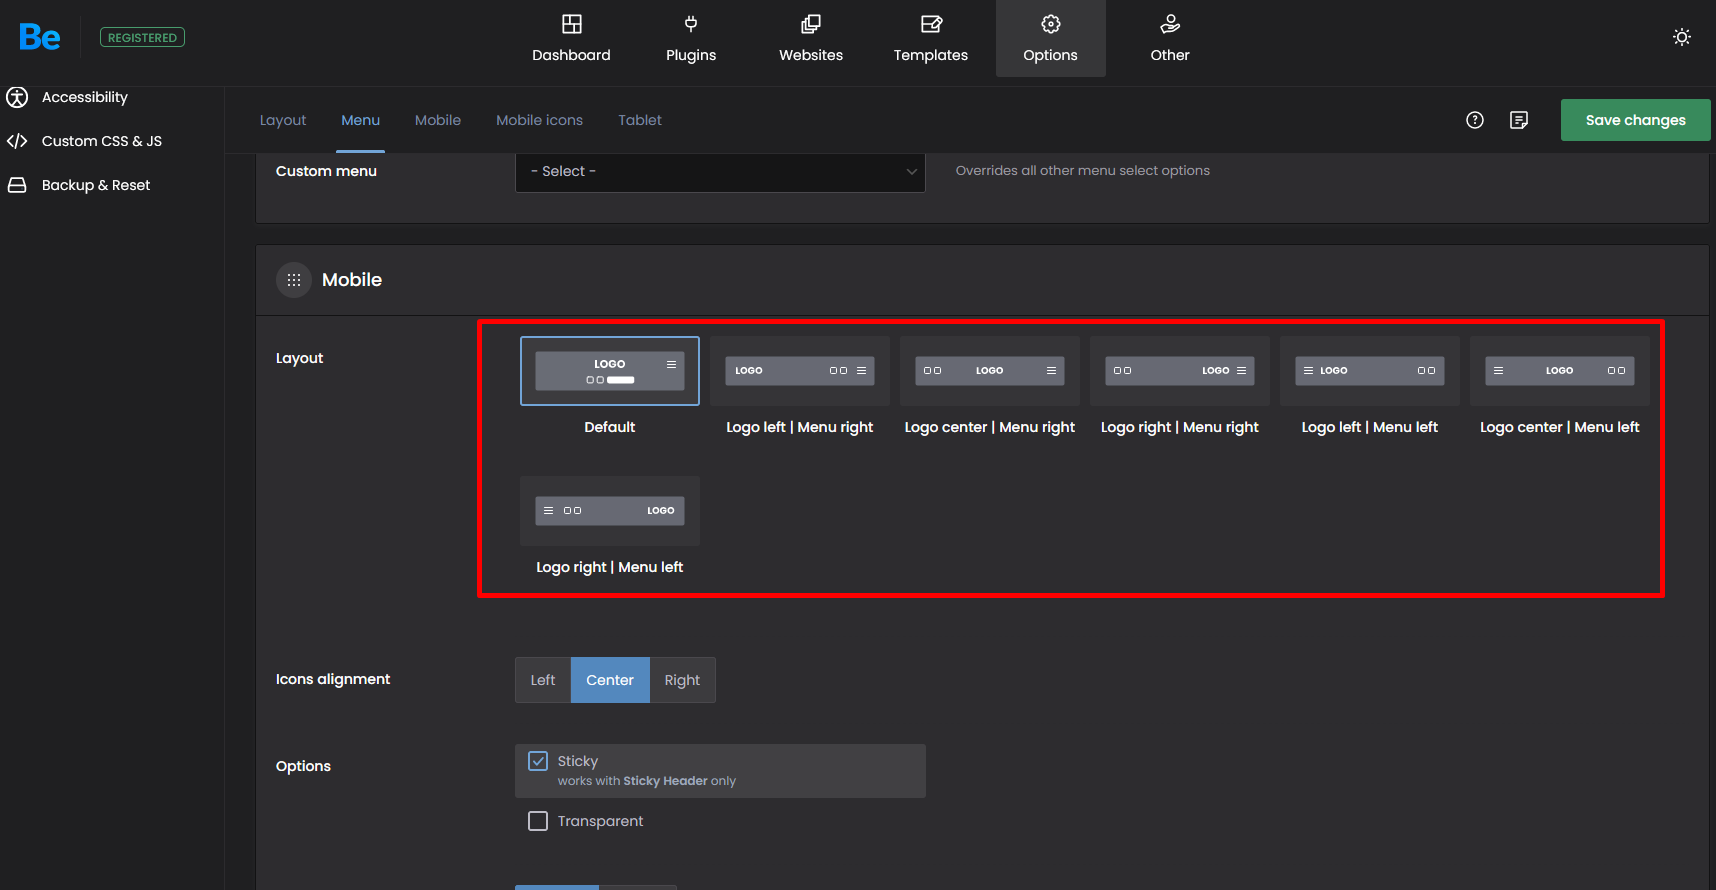Click the 'works with Sticky Header only' note
The image size is (1716, 890).
[x=647, y=781]
